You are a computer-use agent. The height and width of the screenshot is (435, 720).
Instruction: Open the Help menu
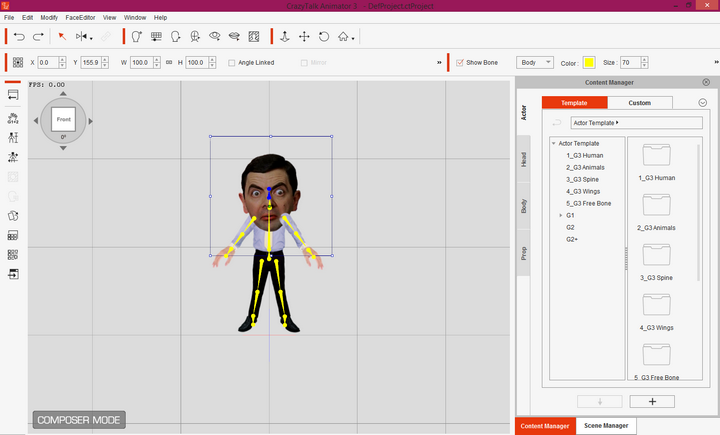click(160, 17)
